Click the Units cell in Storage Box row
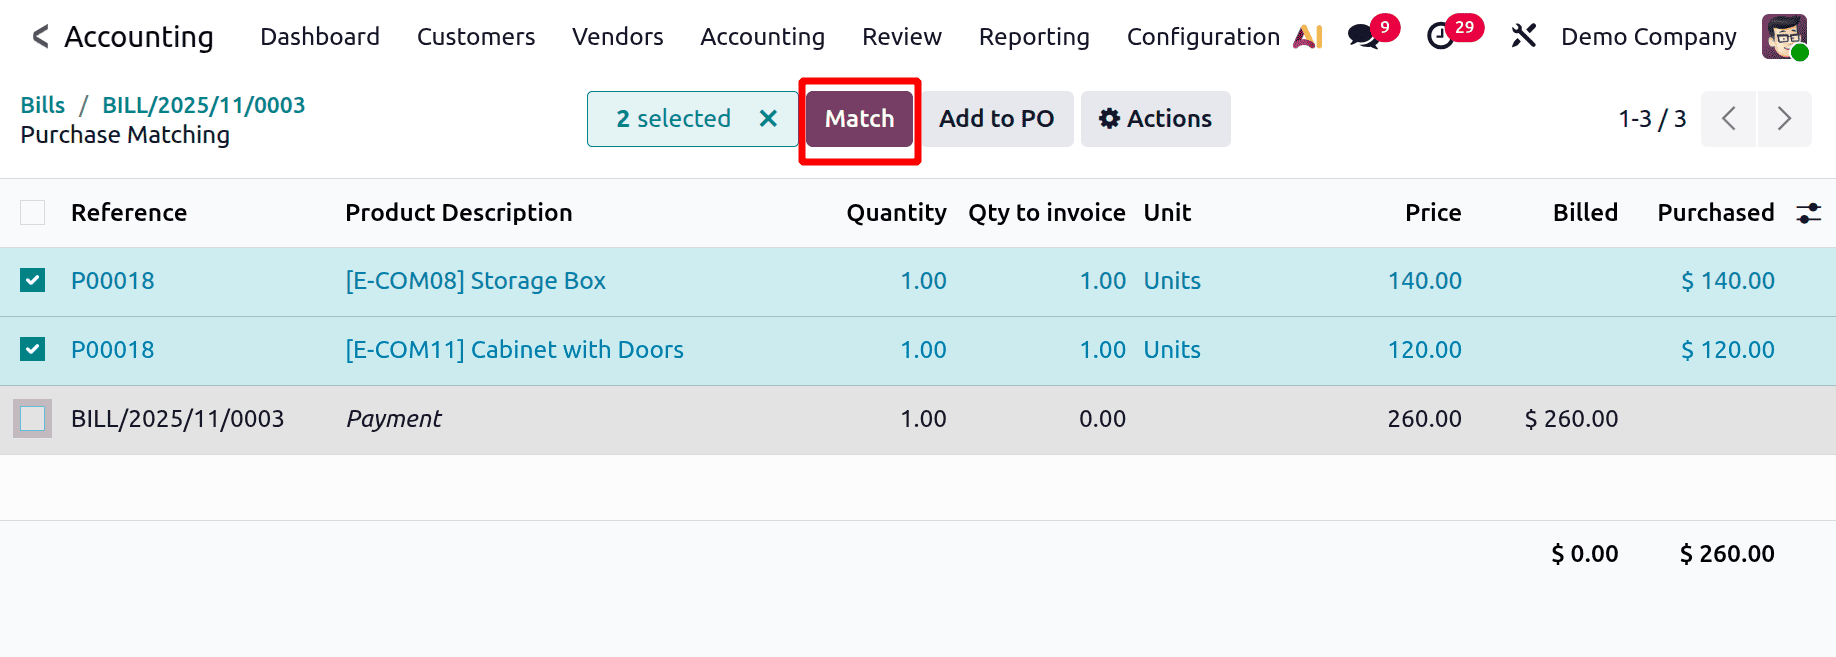Screen dimensions: 1836x657 pos(1172,281)
